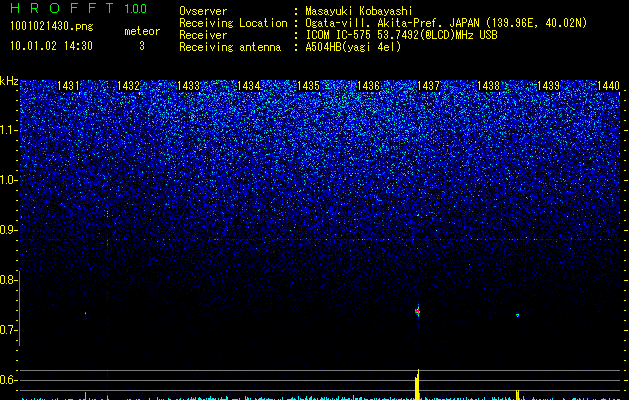629x400 pixels.
Task: Click the 1436 time marker
Action: pyautogui.click(x=368, y=85)
